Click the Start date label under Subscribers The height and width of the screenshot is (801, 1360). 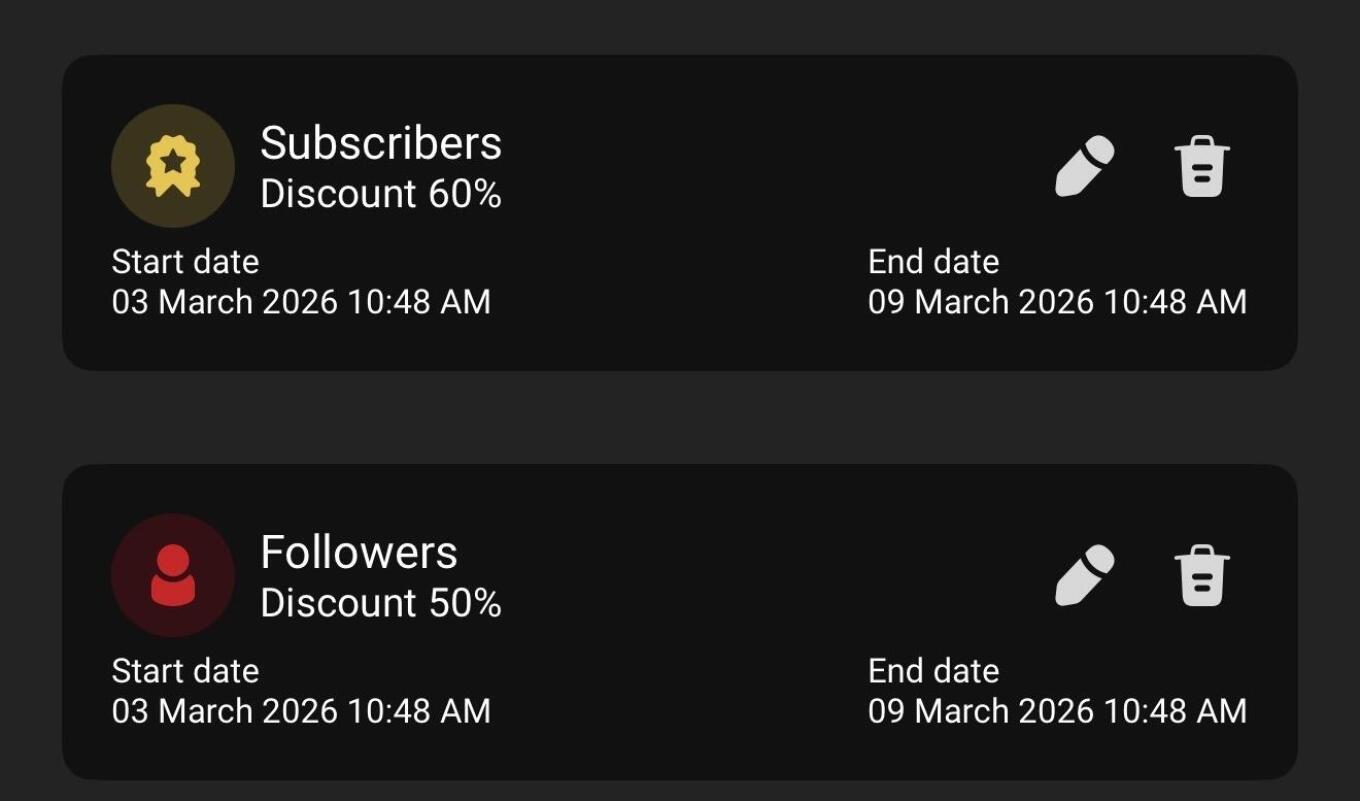185,262
